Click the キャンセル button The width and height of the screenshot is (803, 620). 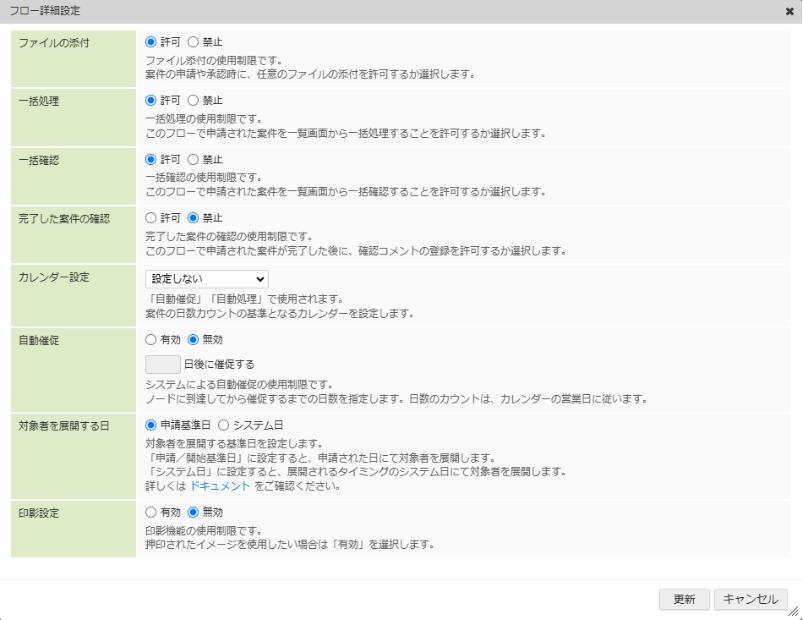point(750,599)
